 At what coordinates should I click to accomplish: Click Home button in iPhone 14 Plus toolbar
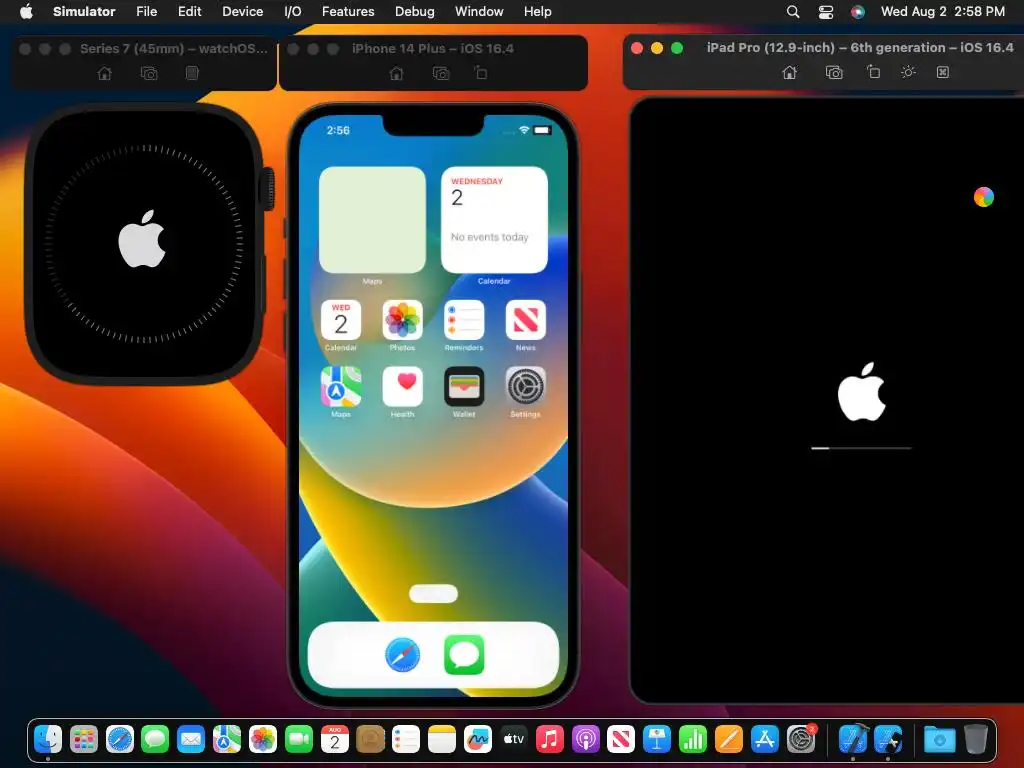click(x=396, y=73)
